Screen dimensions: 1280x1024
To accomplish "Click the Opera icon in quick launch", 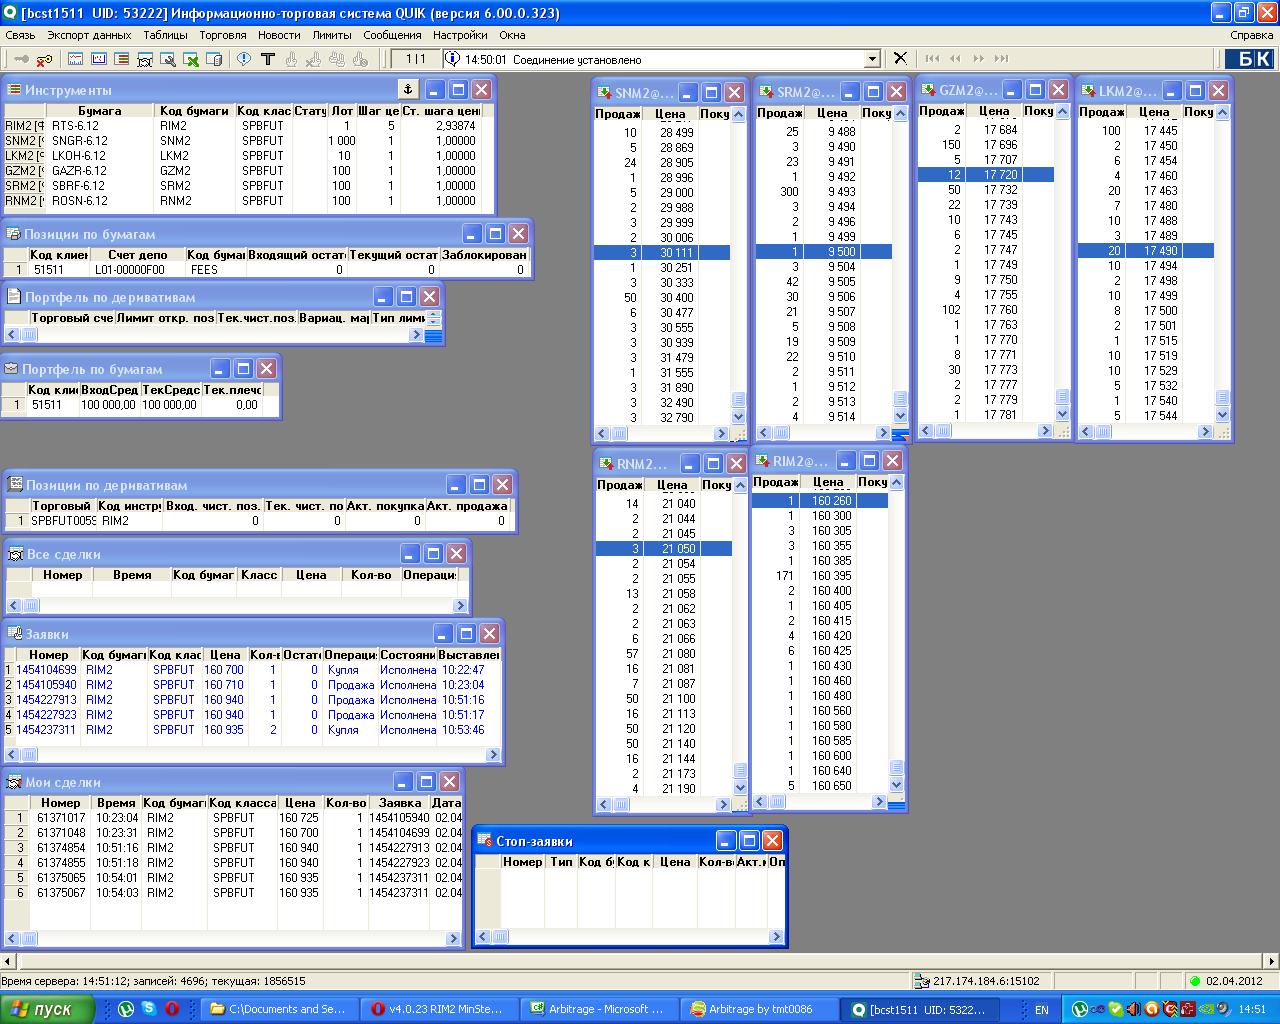I will (x=172, y=1009).
